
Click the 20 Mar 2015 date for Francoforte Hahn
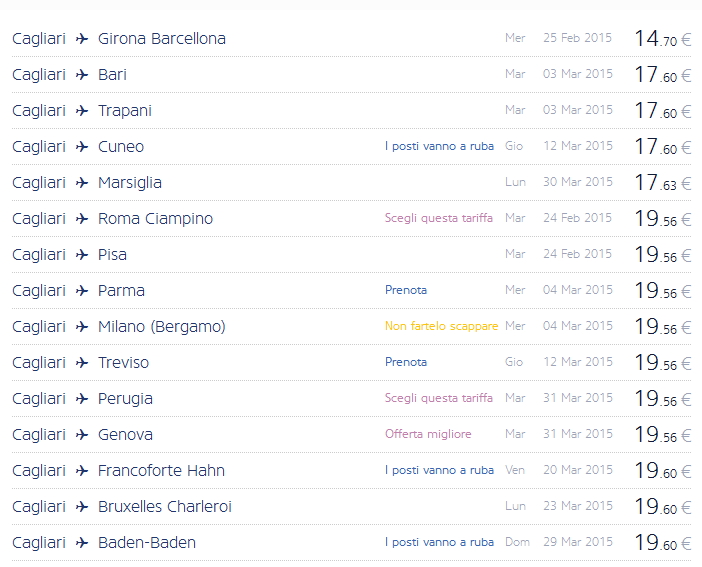click(x=578, y=470)
